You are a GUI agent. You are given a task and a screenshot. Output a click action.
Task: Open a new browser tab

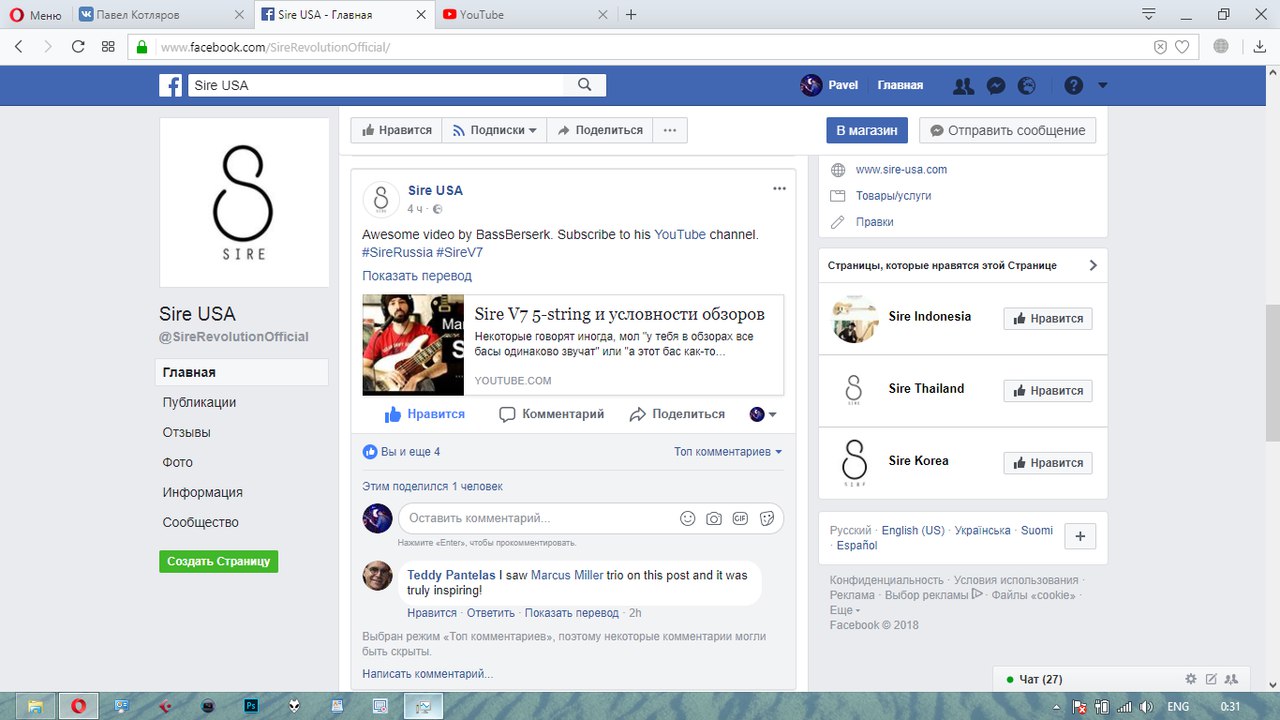pyautogui.click(x=631, y=15)
